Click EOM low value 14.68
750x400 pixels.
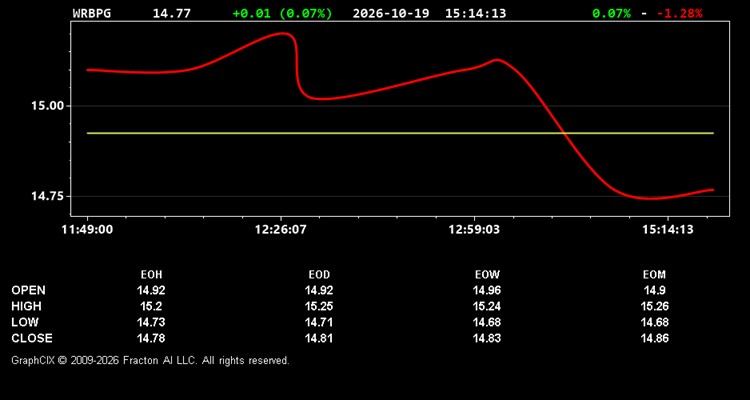pos(654,322)
